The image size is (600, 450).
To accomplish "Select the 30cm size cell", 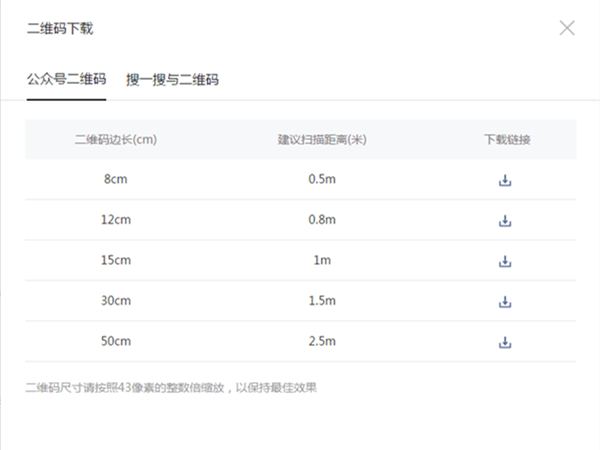I will click(x=115, y=301).
